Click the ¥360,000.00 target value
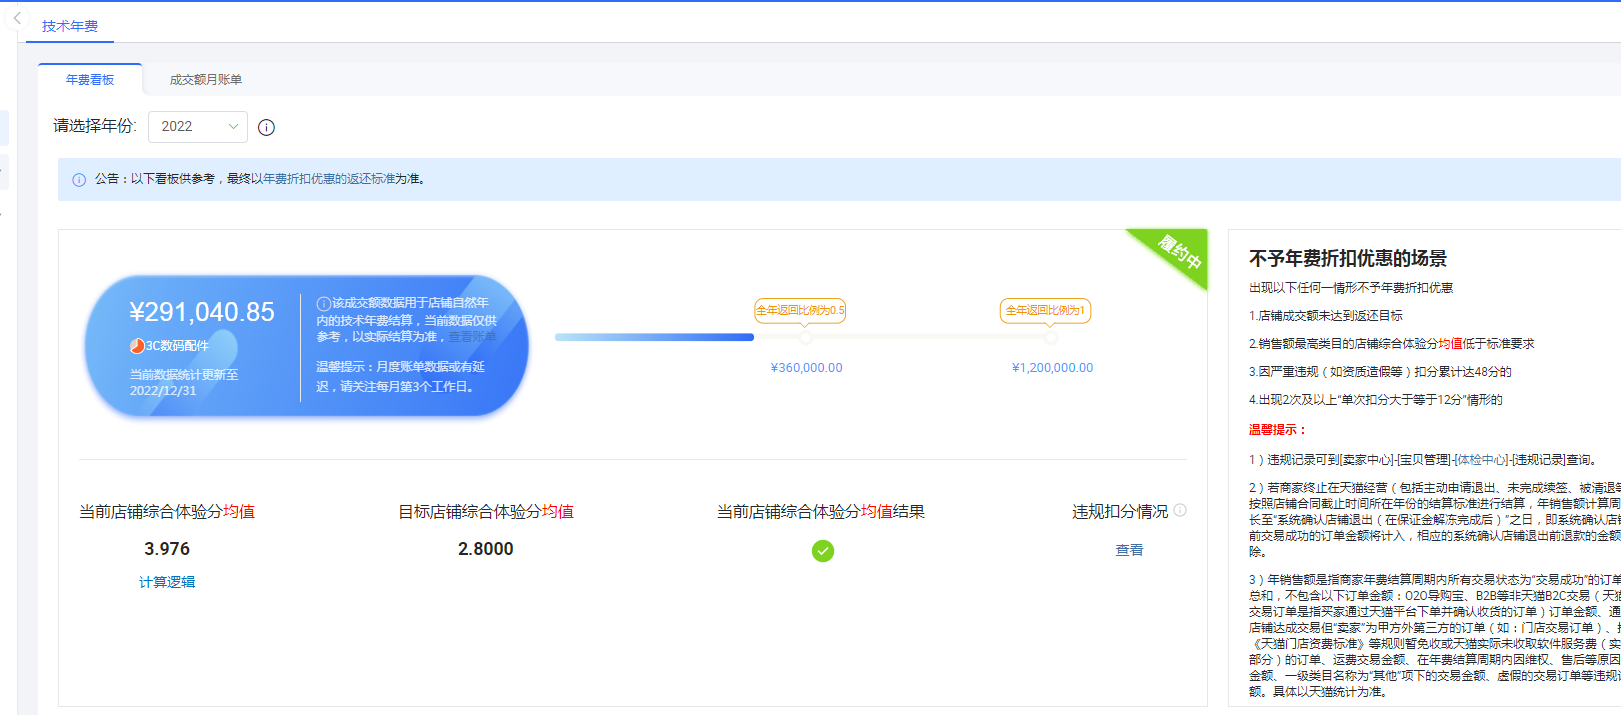The height and width of the screenshot is (715, 1621). point(807,368)
